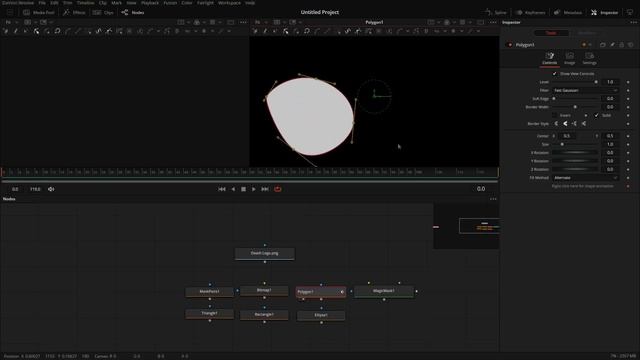
Task: Toggle single or dual viewer icon in left viewer
Action: pos(231,22)
